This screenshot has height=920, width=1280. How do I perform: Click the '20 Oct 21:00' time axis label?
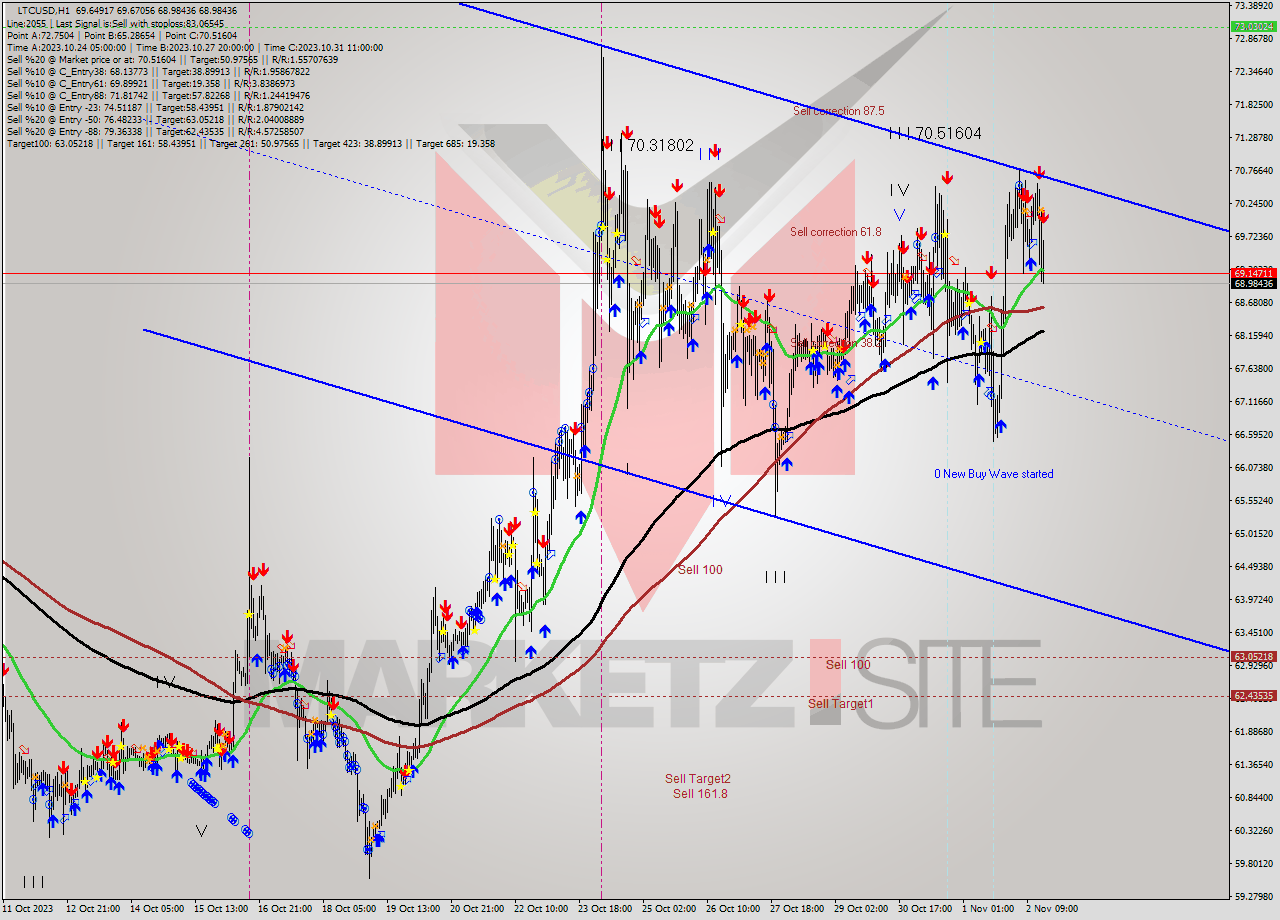tap(476, 909)
